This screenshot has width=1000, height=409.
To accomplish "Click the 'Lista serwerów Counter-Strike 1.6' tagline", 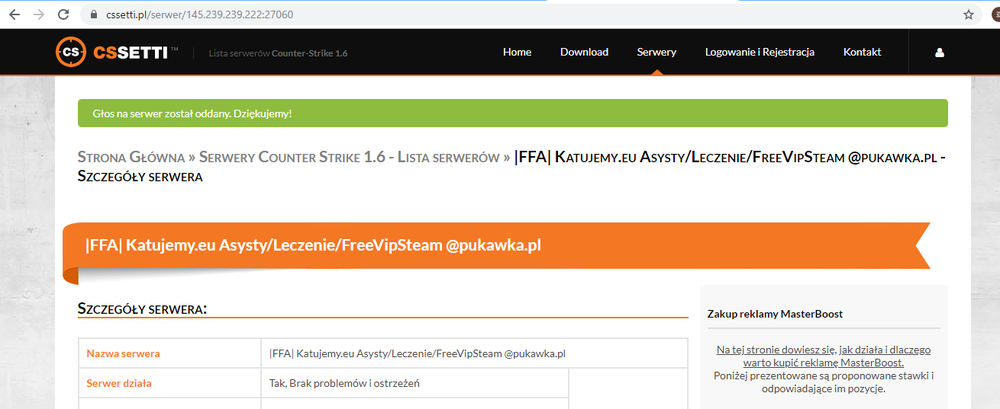I will click(278, 53).
